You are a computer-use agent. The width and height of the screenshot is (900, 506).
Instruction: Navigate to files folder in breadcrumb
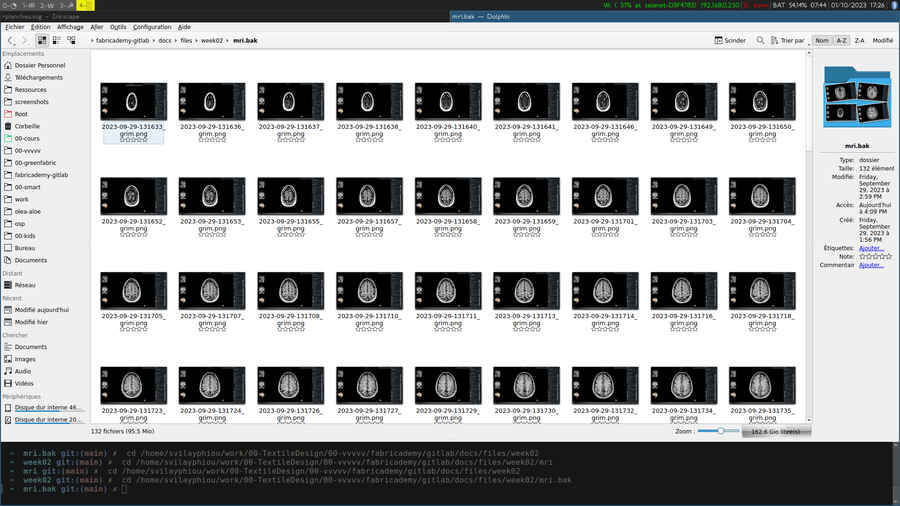(186, 41)
